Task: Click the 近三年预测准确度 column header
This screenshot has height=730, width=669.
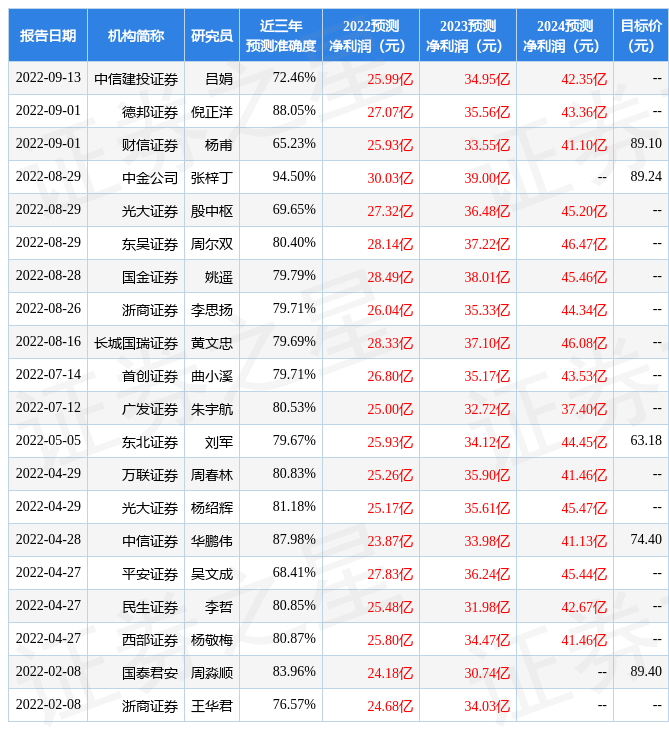Action: click(281, 35)
